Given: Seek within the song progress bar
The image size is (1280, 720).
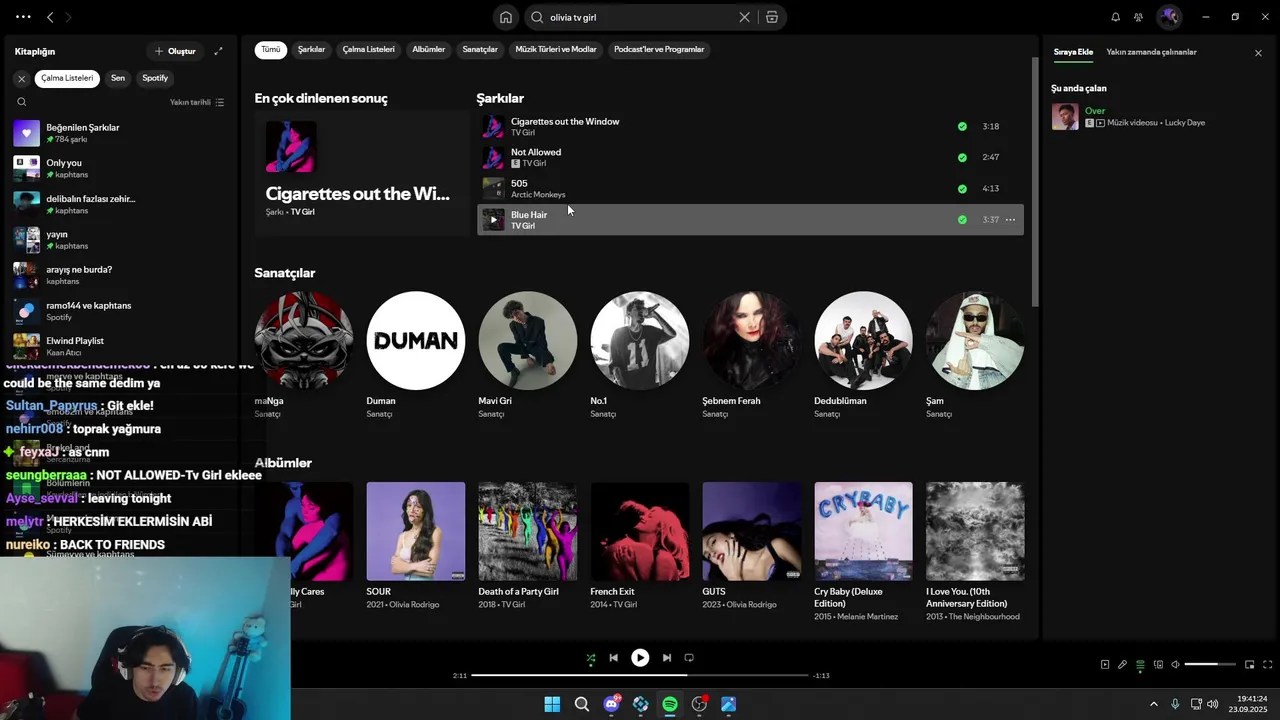Looking at the screenshot, I should point(639,676).
